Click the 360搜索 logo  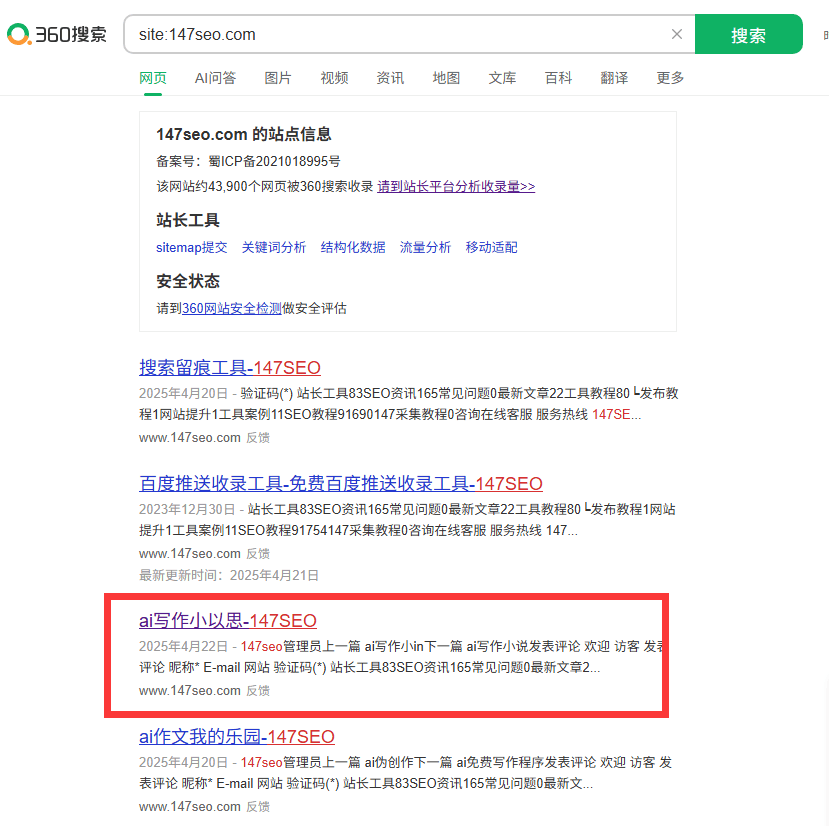click(x=57, y=34)
